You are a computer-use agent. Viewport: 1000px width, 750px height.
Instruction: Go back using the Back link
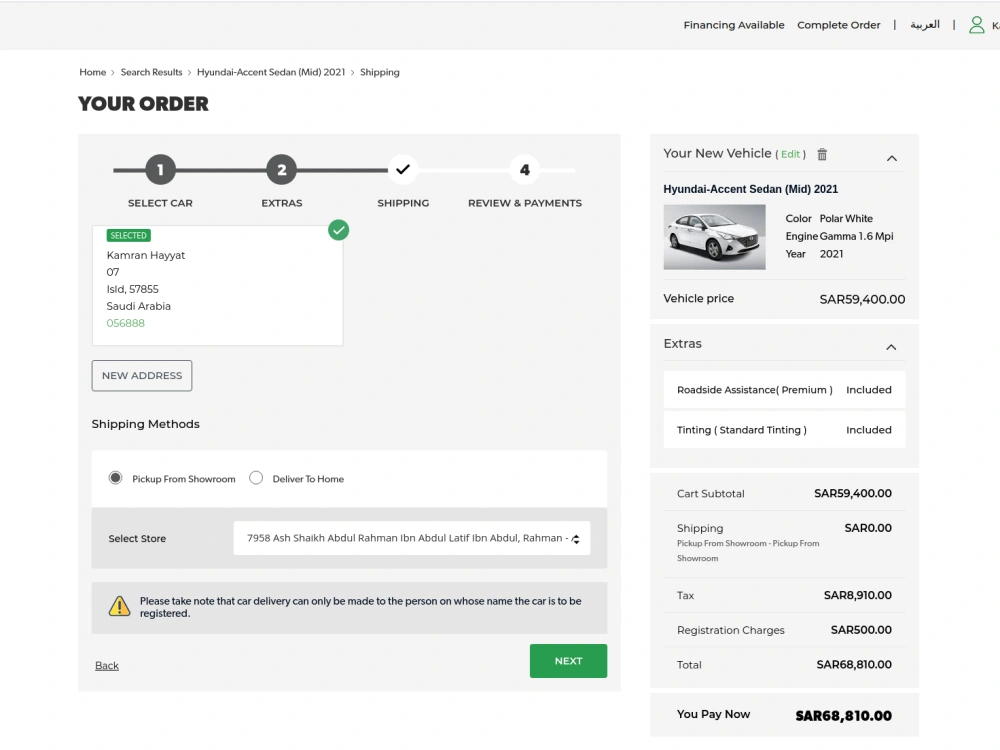pos(106,665)
